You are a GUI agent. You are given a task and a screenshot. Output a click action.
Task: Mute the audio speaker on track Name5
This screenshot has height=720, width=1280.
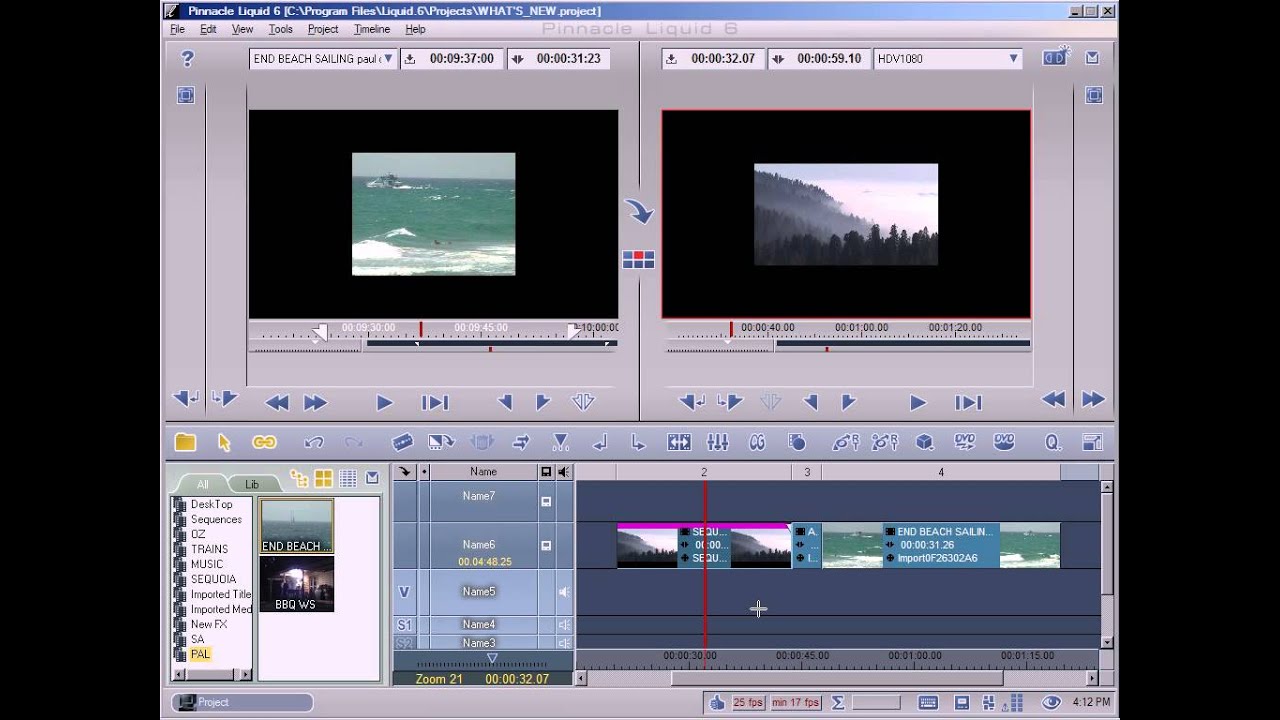click(x=564, y=592)
